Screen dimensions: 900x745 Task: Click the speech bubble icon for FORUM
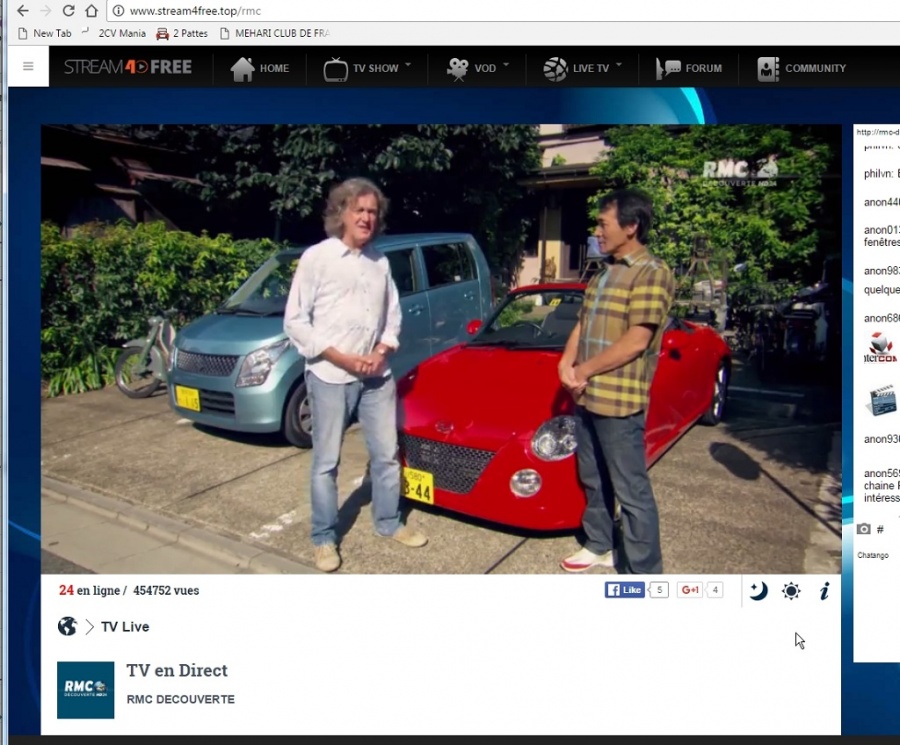coord(668,69)
